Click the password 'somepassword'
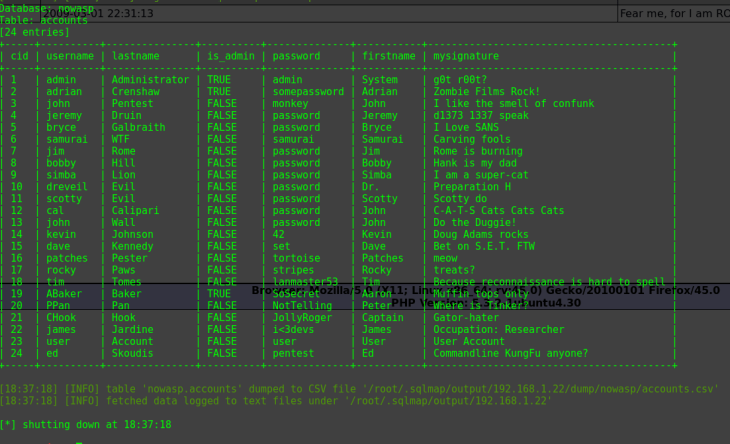 click(308, 92)
